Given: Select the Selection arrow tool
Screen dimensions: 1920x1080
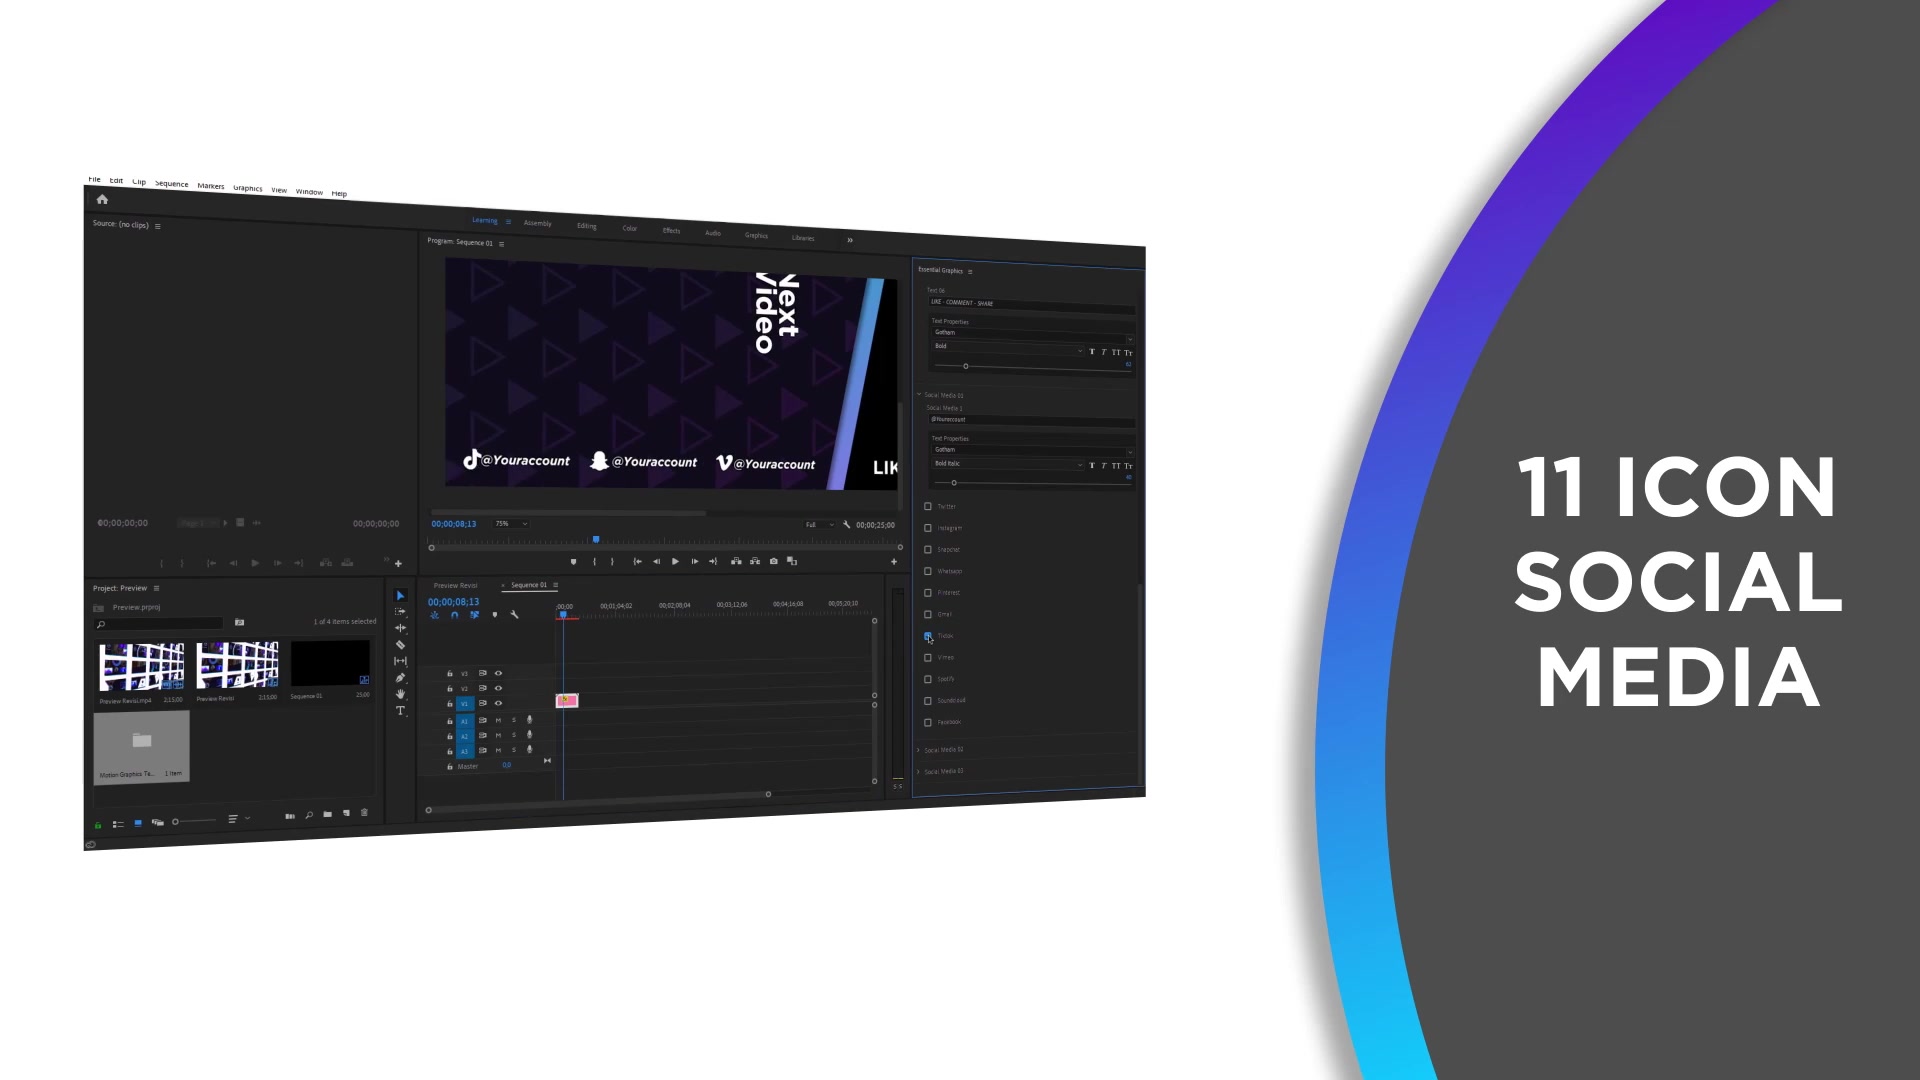Looking at the screenshot, I should (400, 596).
